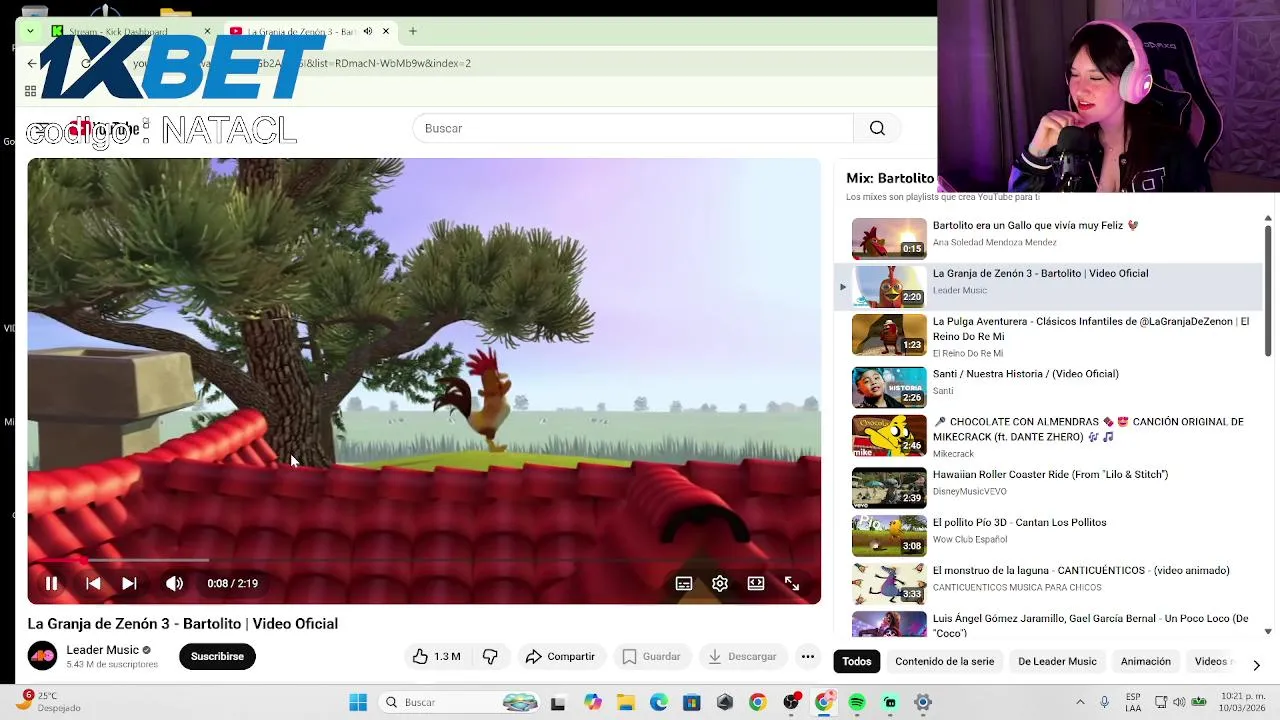The height and width of the screenshot is (720, 1280).
Task: Close the Kick Dashboard tab
Action: coord(208,31)
